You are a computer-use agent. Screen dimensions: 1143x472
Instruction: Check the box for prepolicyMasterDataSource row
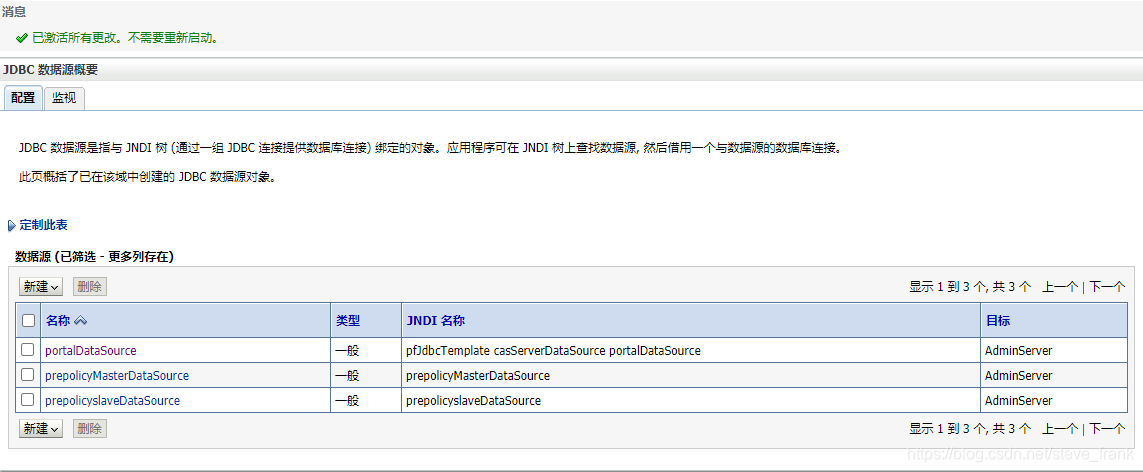(x=28, y=375)
